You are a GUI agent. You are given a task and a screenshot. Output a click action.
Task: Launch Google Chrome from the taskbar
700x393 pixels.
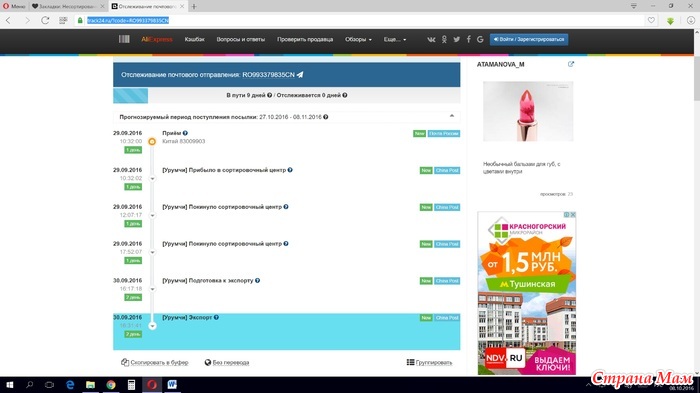tap(111, 385)
